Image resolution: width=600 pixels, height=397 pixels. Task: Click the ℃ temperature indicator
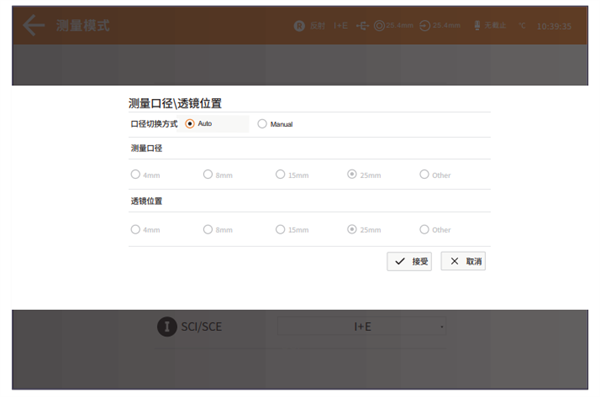tap(522, 26)
